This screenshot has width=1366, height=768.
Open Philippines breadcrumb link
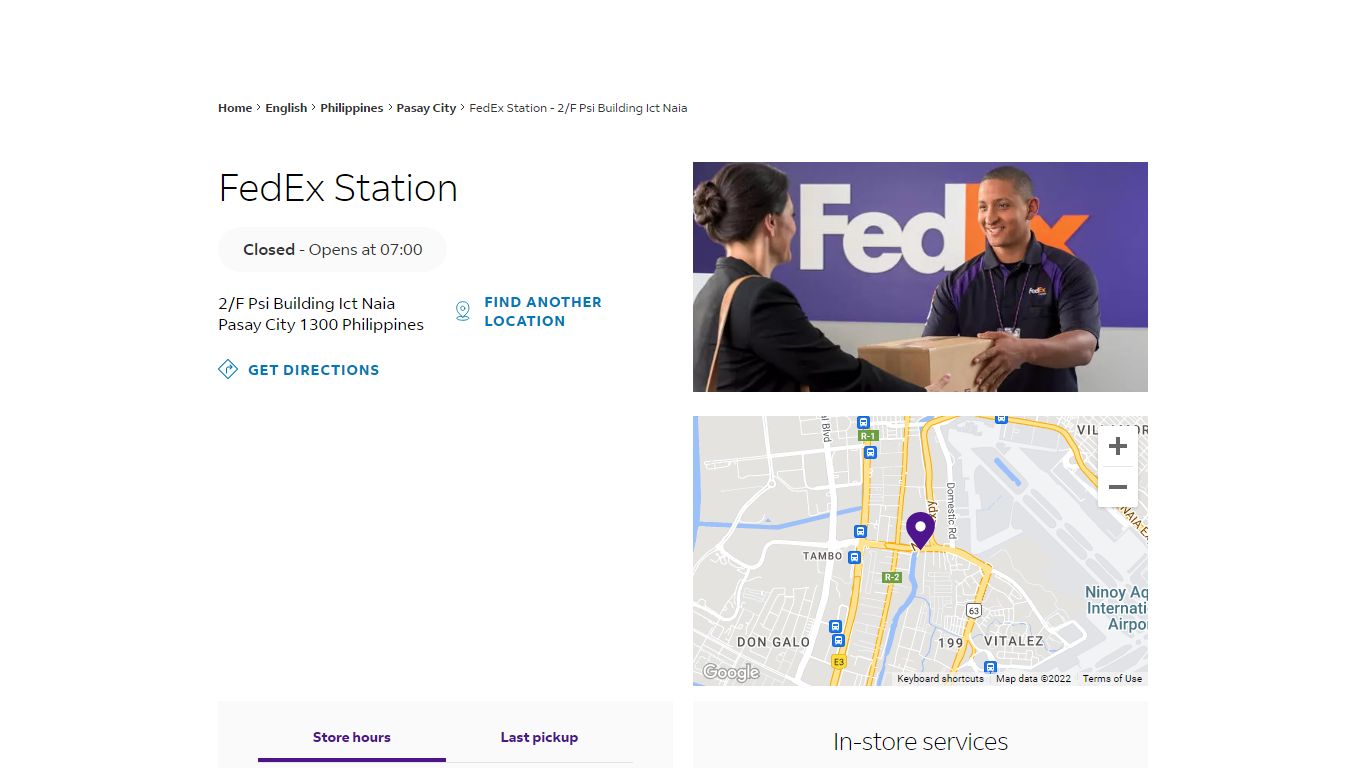click(x=352, y=108)
